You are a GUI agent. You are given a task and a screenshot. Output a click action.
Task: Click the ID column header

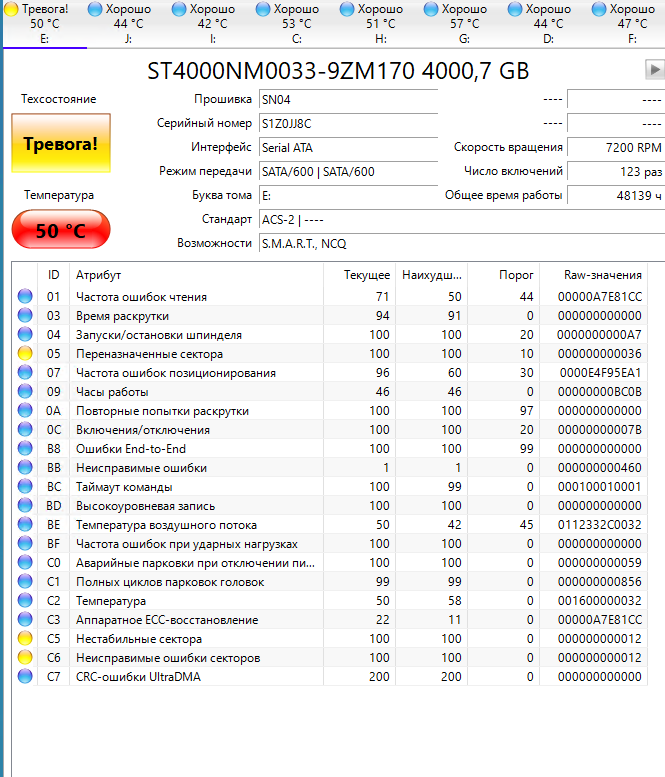click(54, 275)
